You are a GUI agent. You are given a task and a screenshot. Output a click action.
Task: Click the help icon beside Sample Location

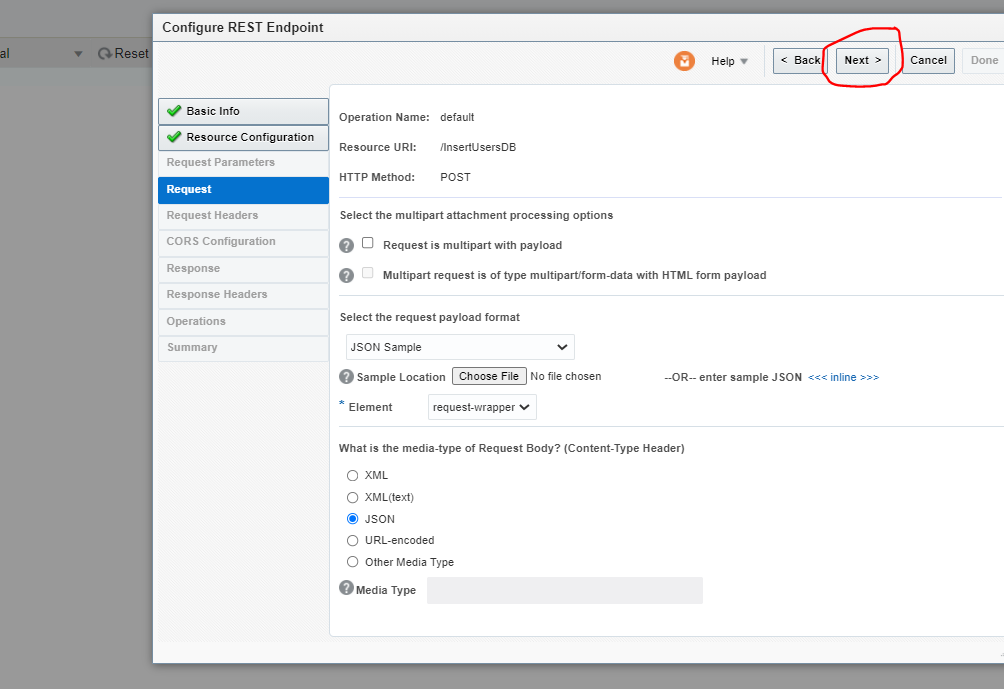[x=346, y=376]
